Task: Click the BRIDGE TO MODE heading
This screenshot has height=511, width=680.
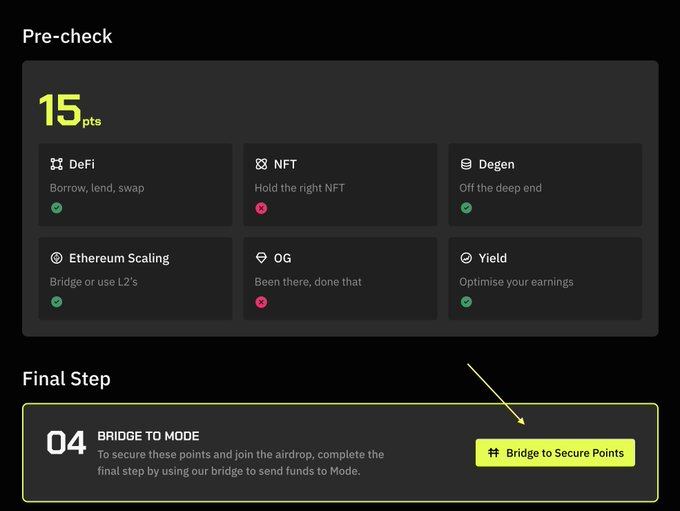Action: [148, 436]
